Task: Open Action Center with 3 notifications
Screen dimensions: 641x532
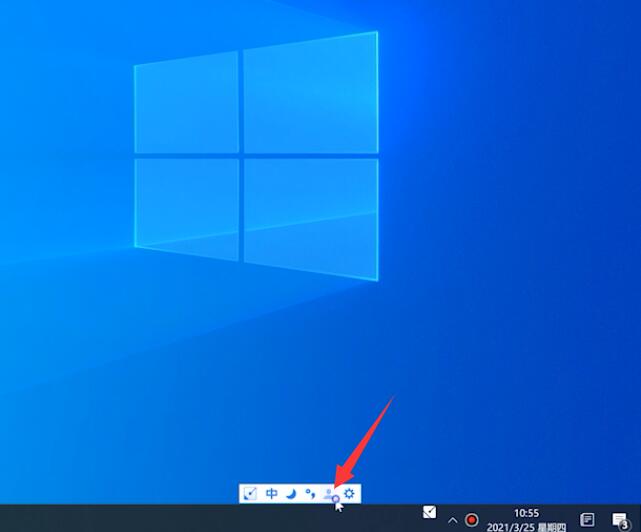Action: pos(620,521)
